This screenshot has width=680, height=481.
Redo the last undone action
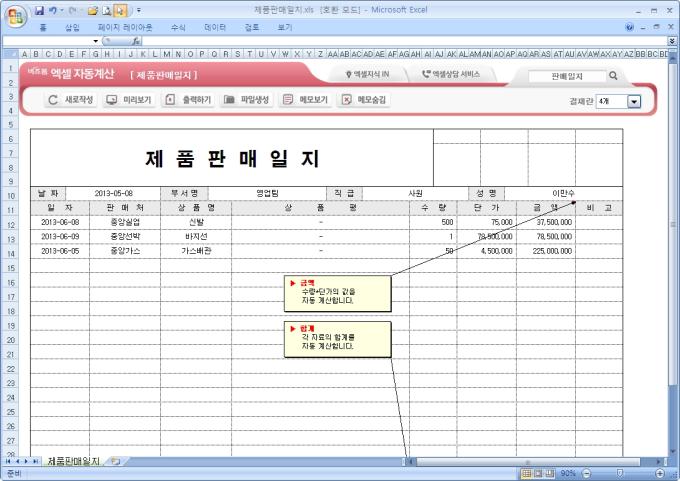coord(72,10)
